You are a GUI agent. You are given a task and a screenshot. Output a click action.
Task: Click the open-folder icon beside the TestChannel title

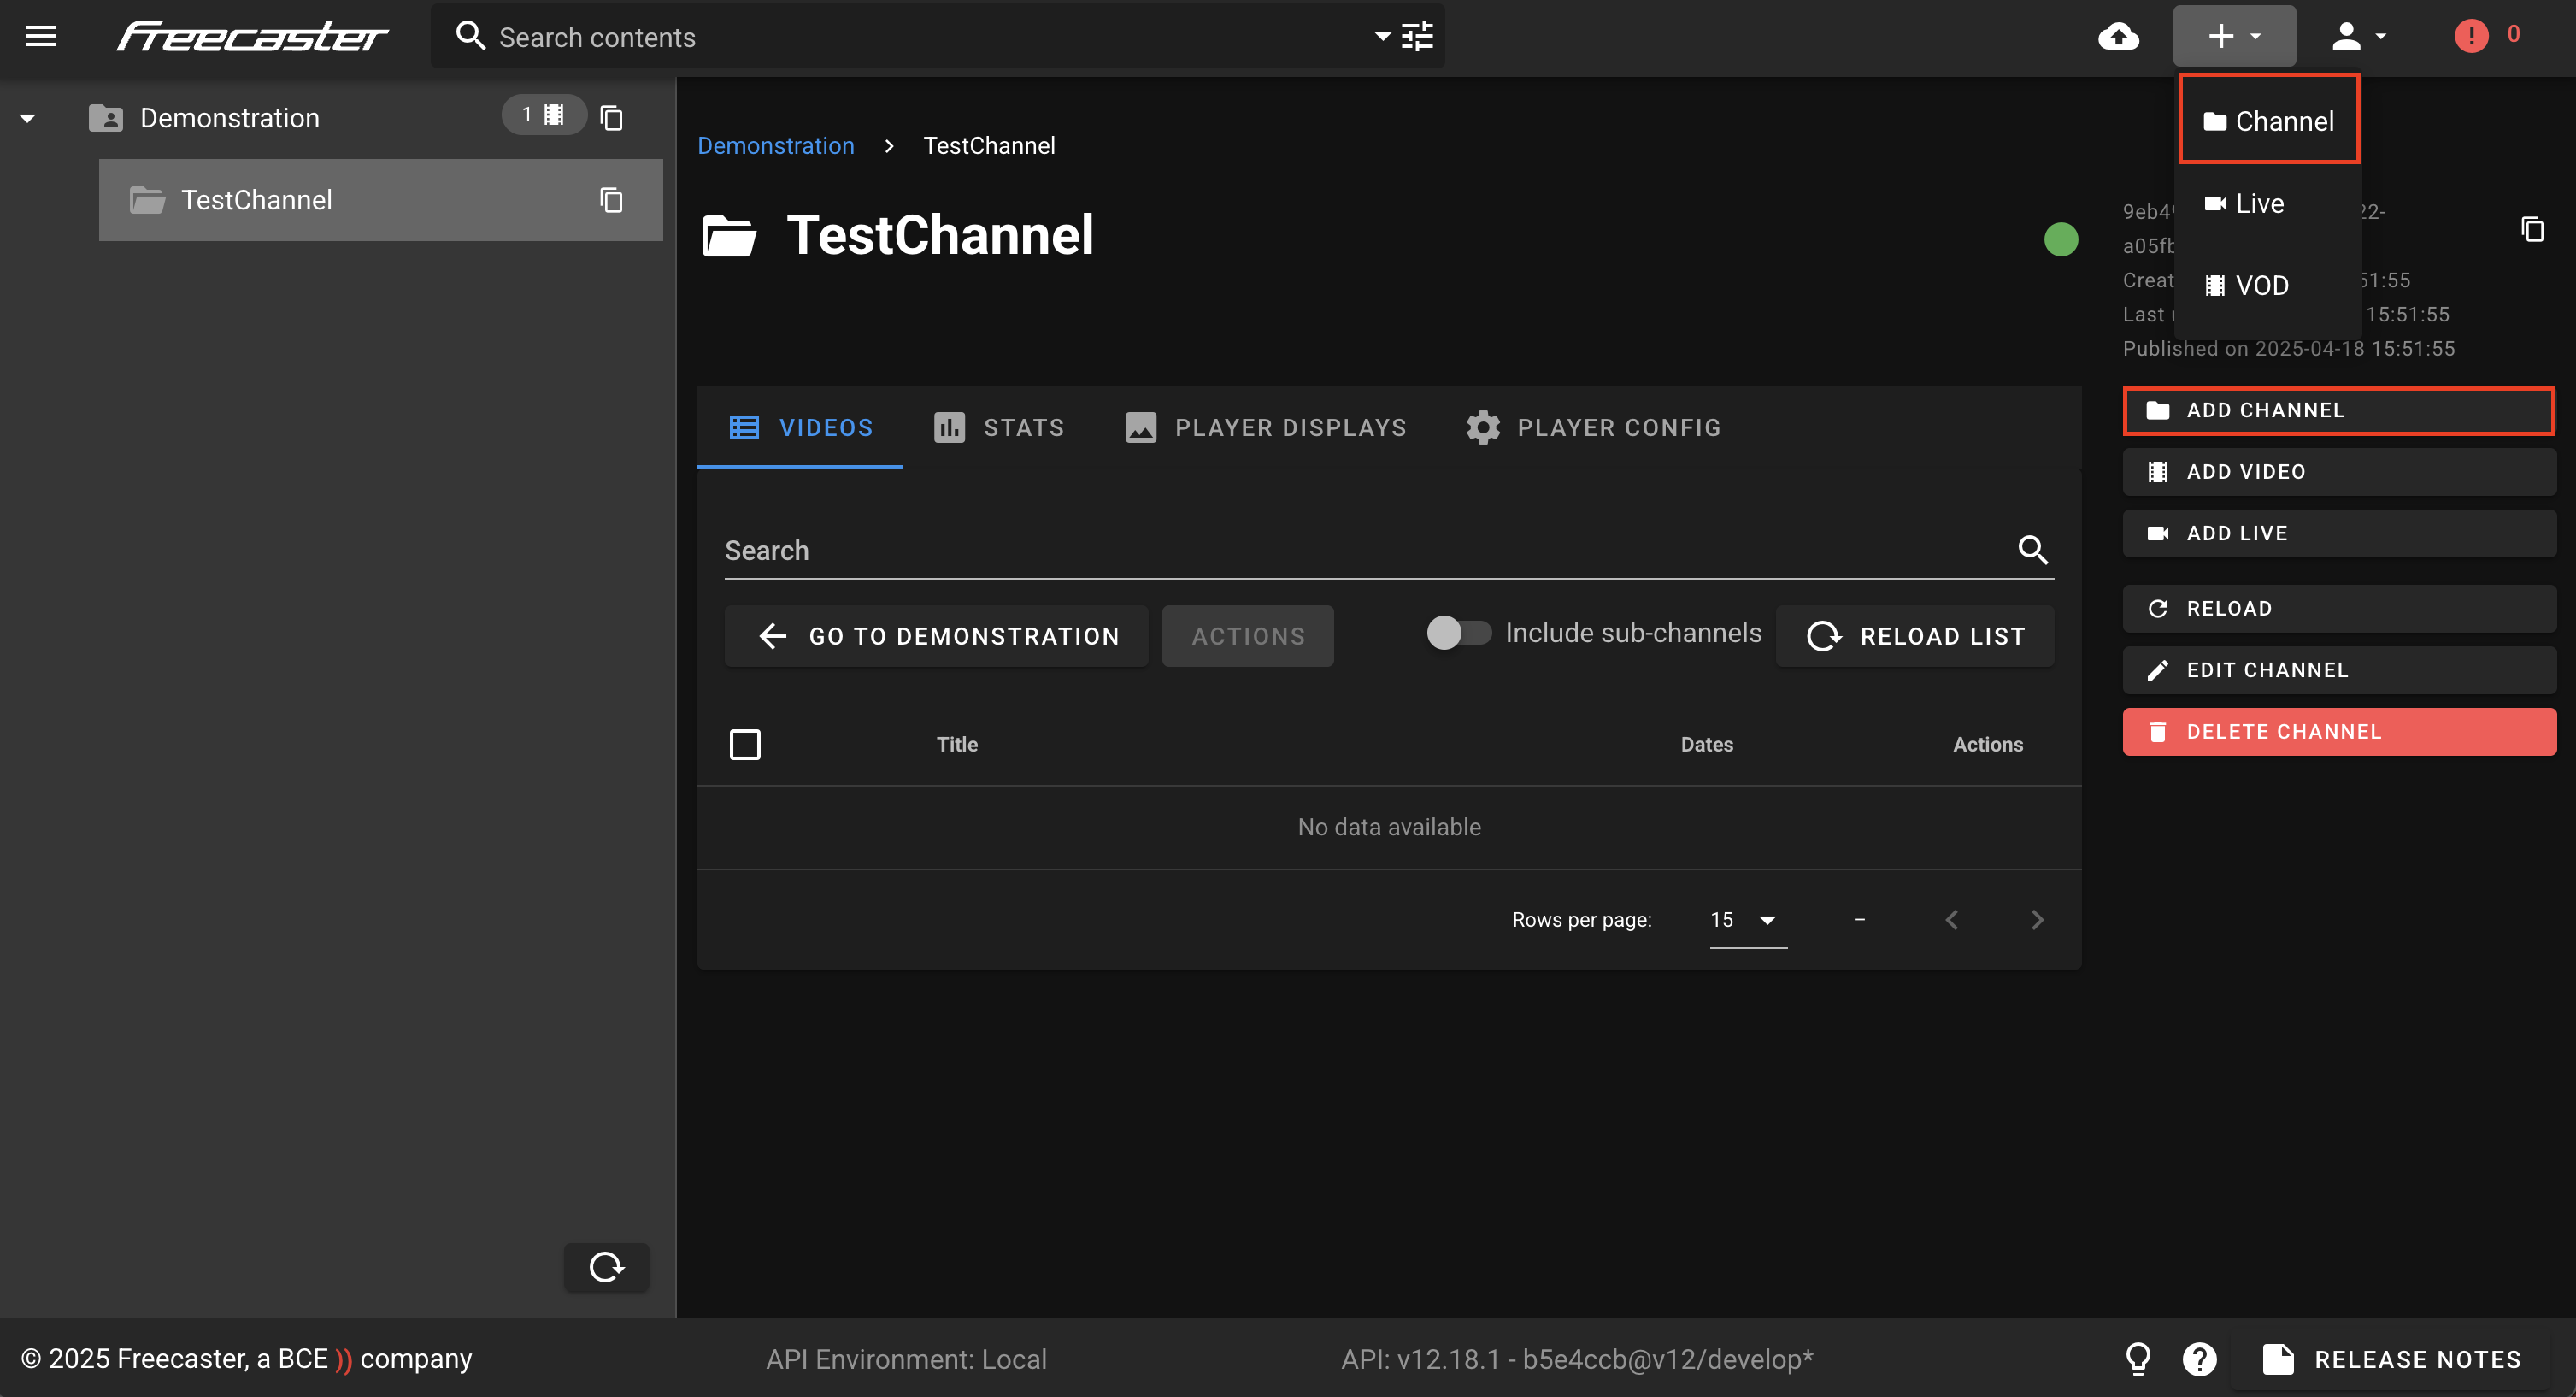[729, 236]
